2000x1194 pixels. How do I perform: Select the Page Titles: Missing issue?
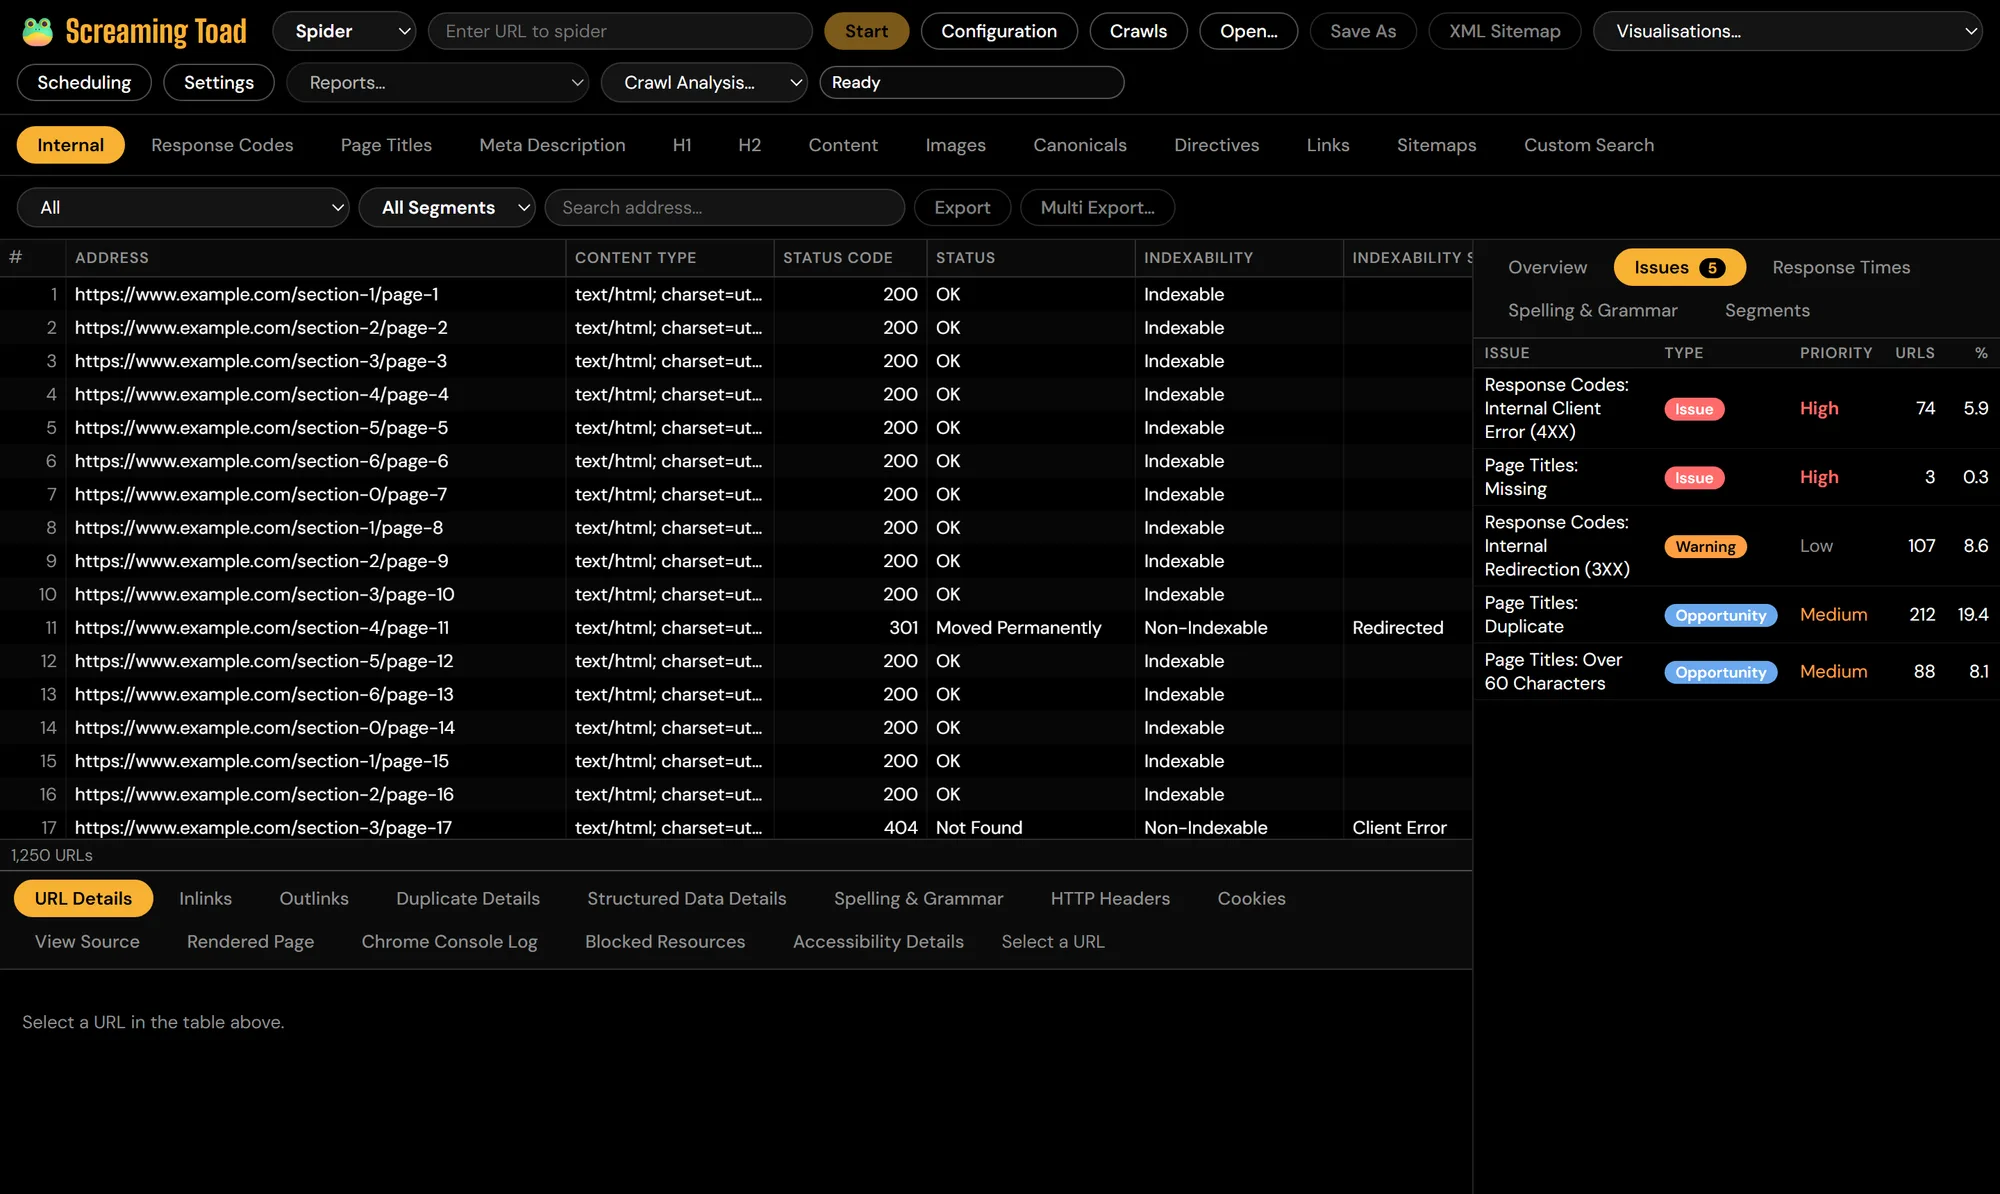1736,477
